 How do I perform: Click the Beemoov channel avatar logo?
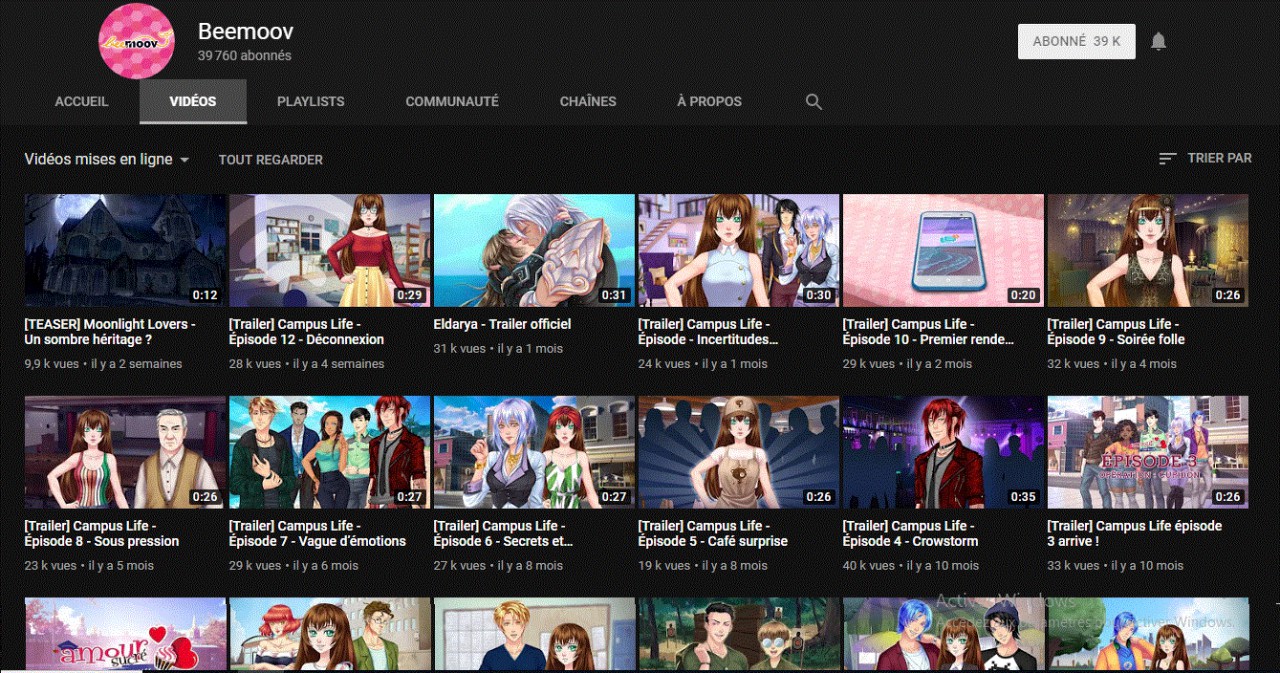[137, 41]
